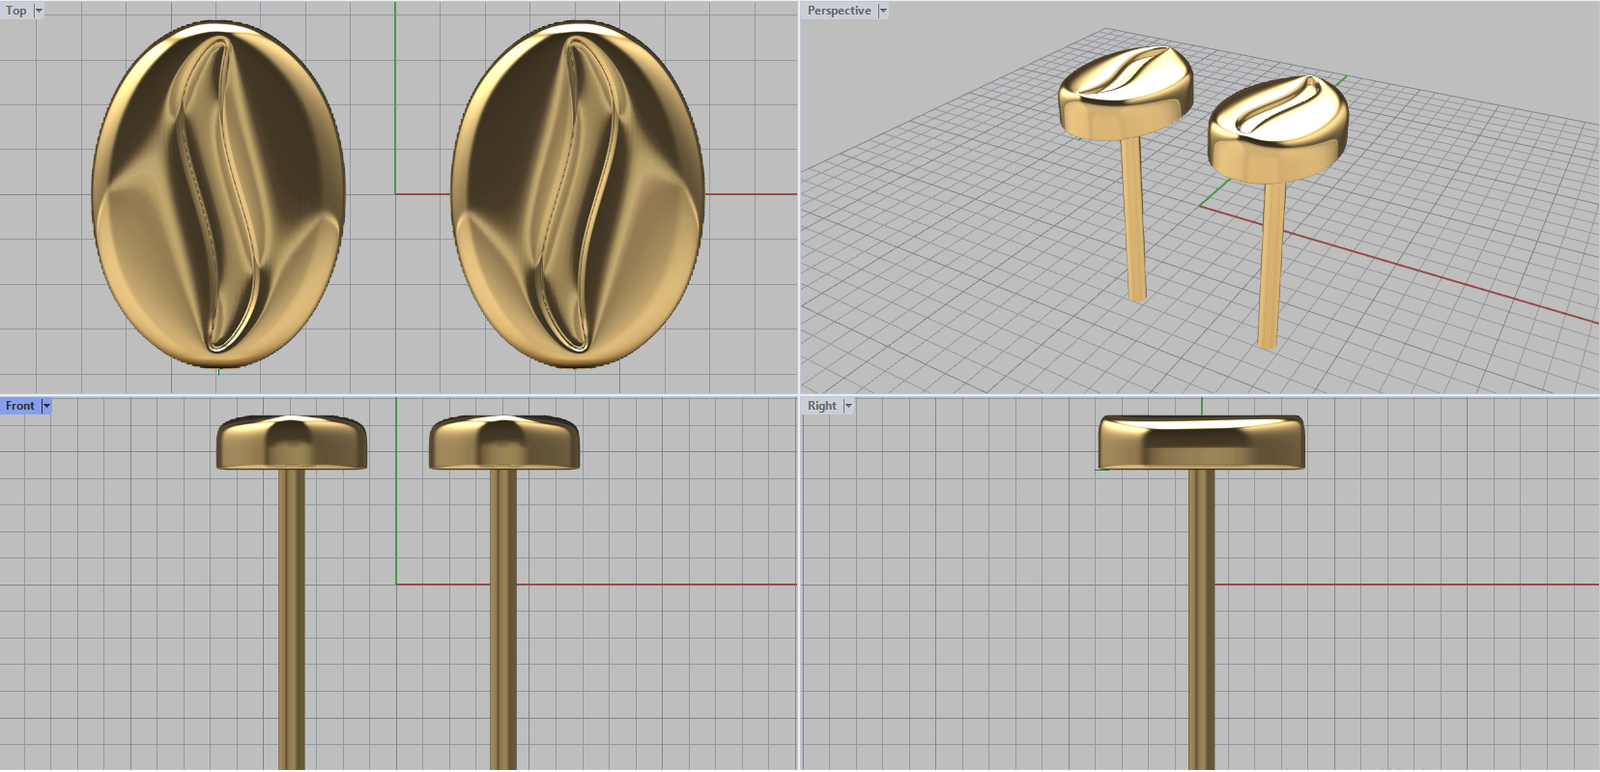
Task: Click left earring head in Front view
Action: point(291,443)
